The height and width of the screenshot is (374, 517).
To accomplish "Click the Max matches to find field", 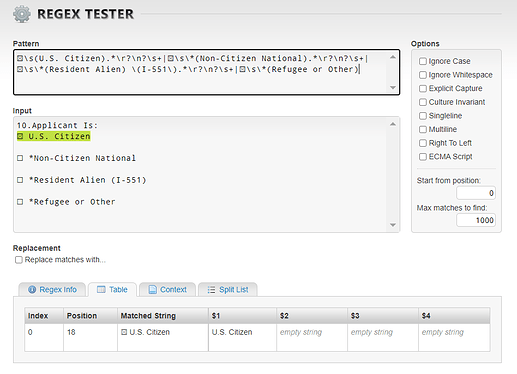I will tap(476, 220).
